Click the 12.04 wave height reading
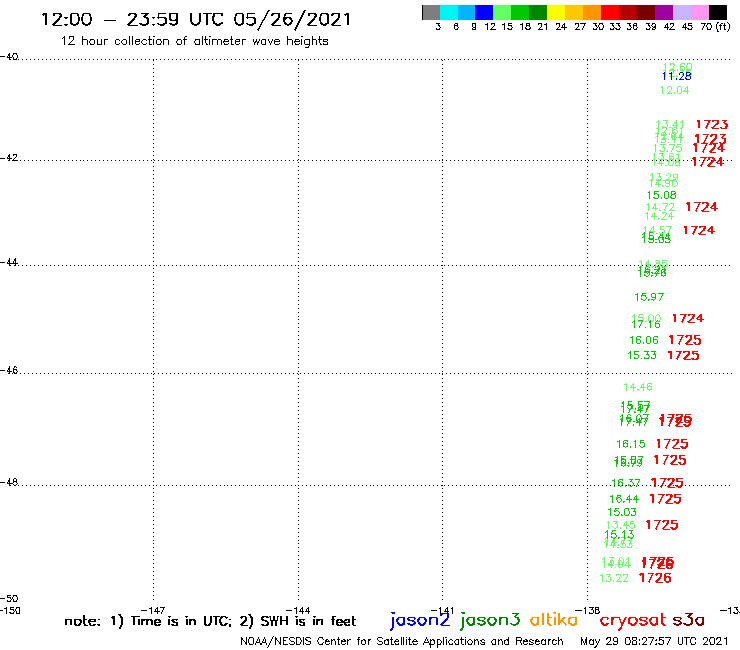 click(x=674, y=90)
